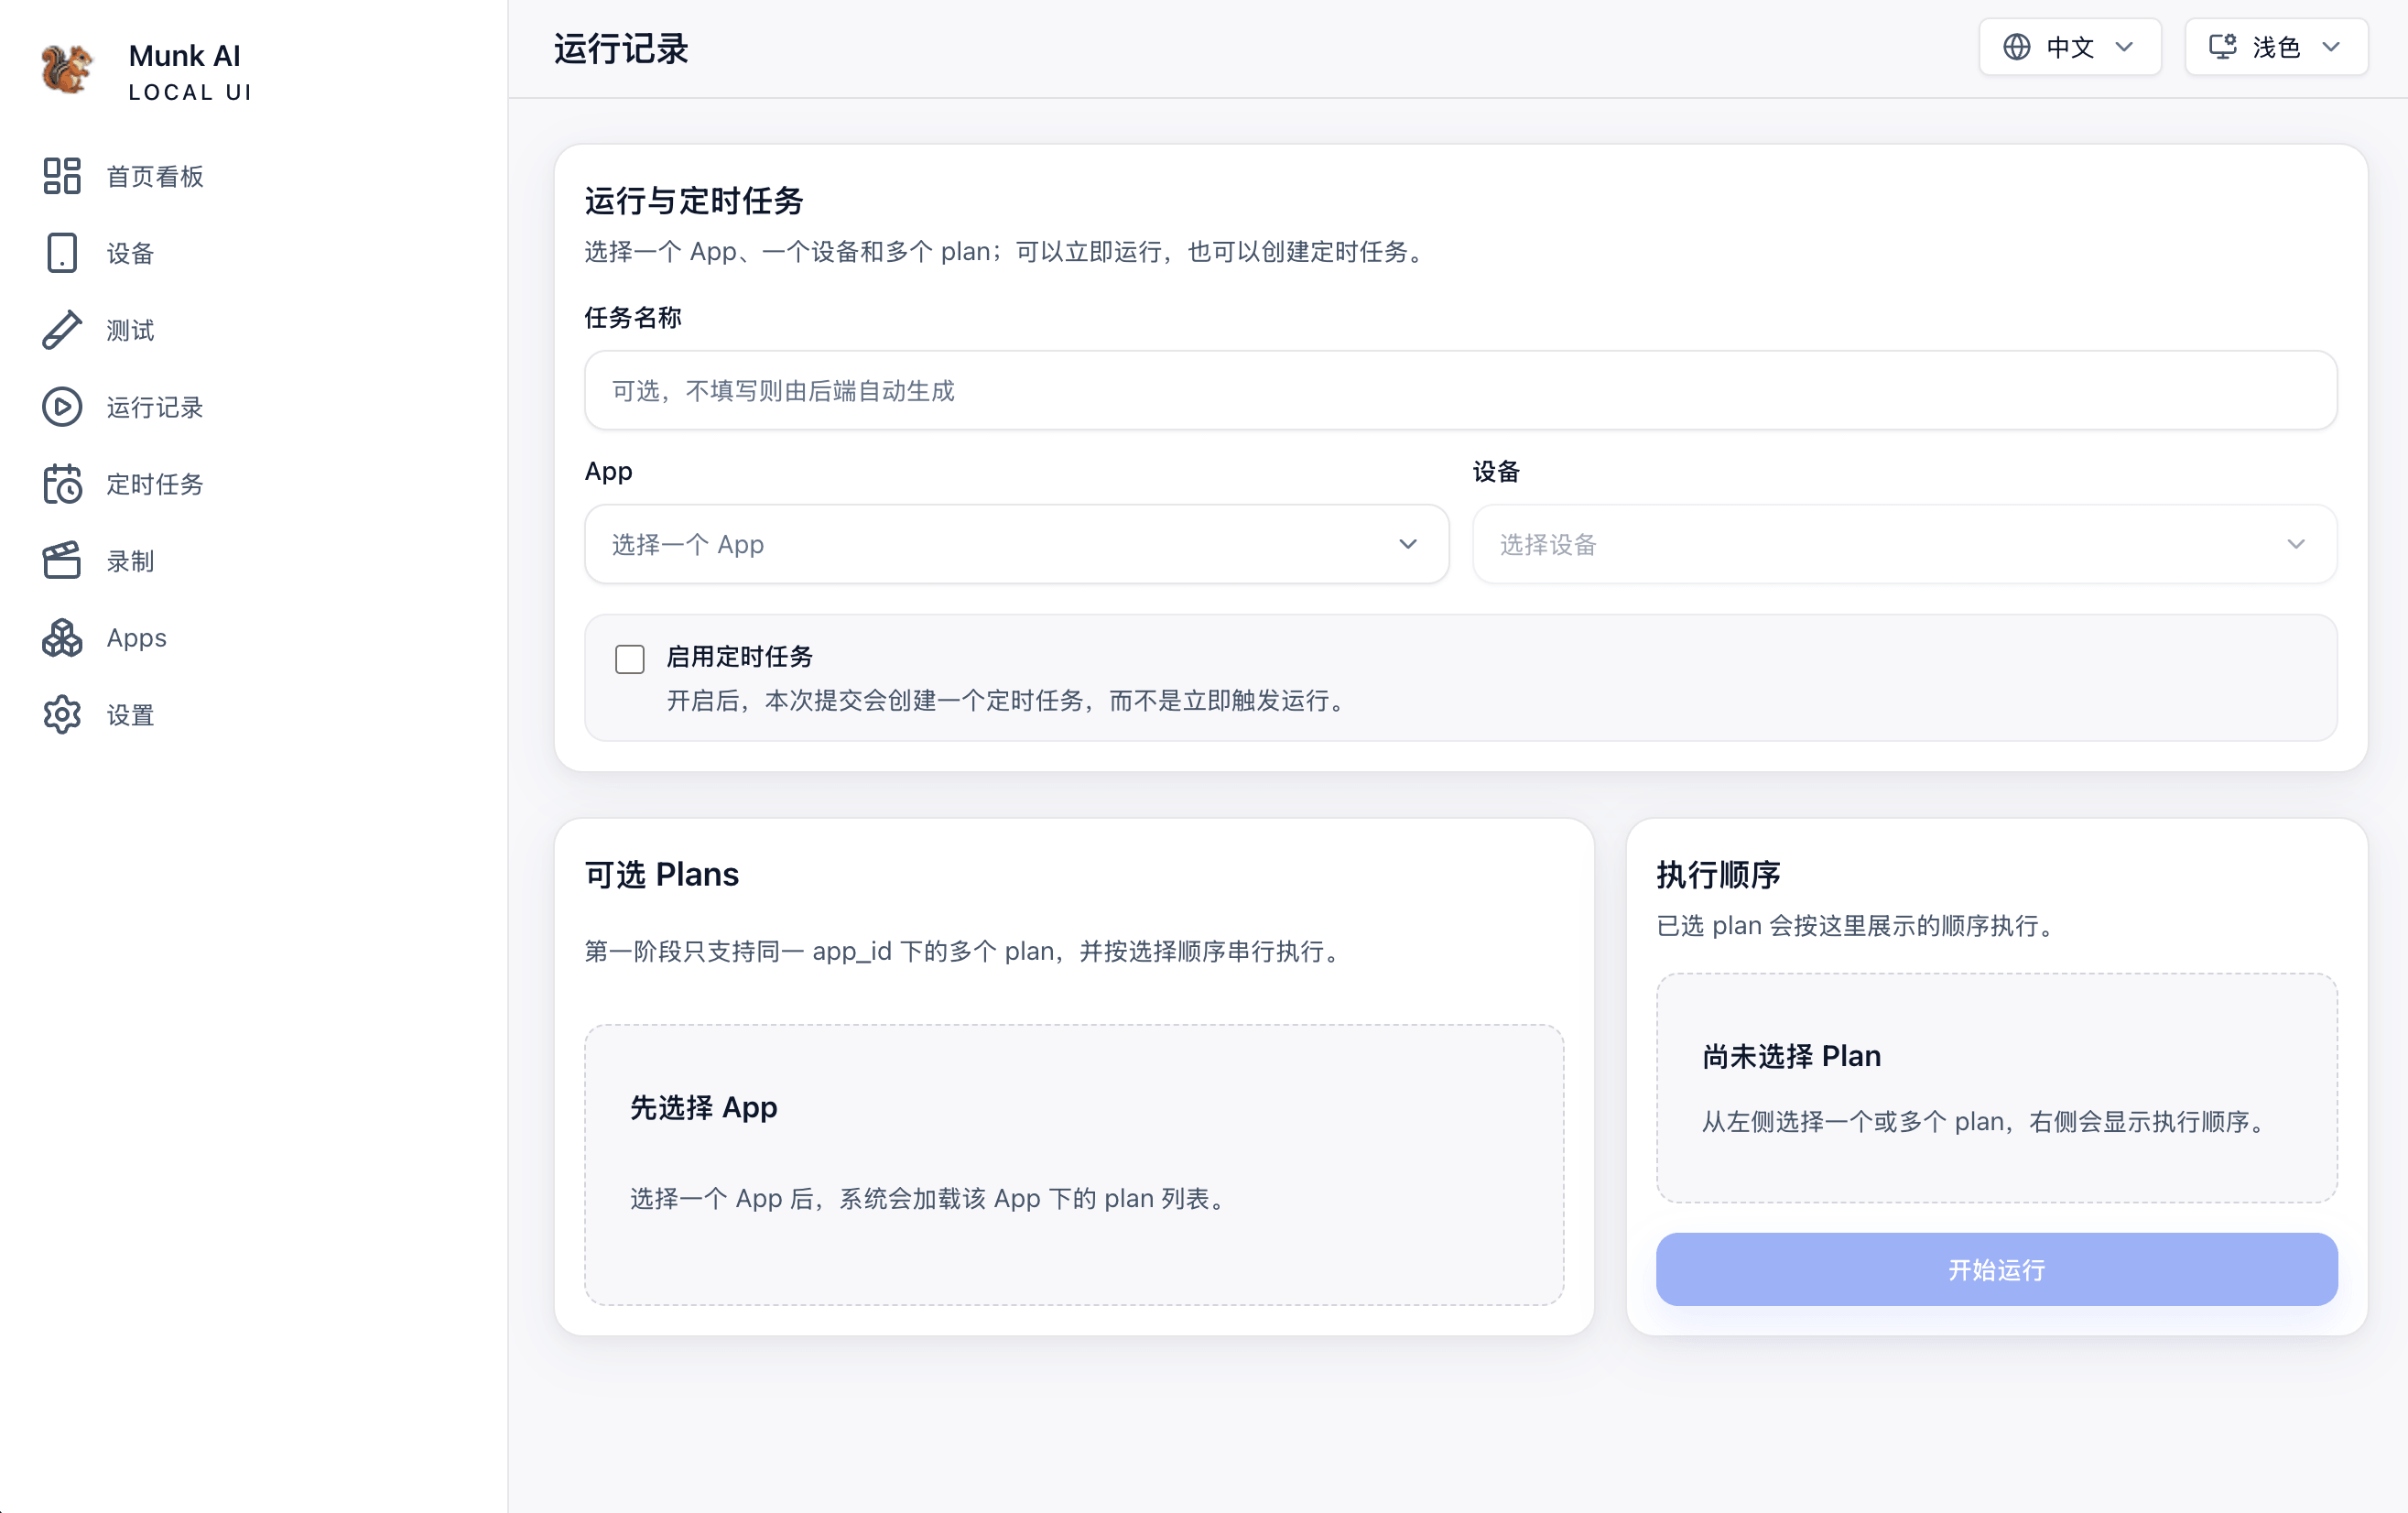
Task: Open the 选择一个 App dropdown
Action: tap(1016, 544)
